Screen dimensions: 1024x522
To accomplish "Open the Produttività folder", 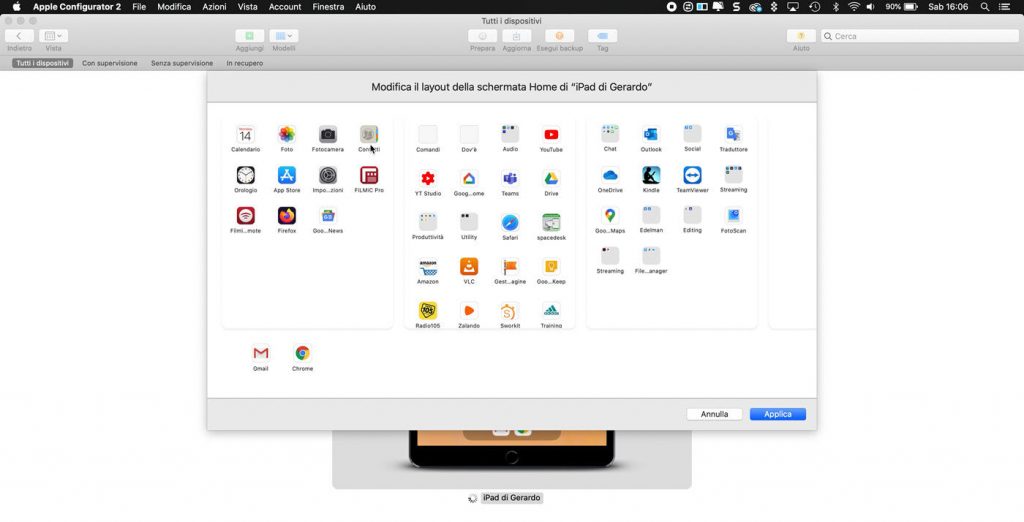I will click(x=428, y=222).
